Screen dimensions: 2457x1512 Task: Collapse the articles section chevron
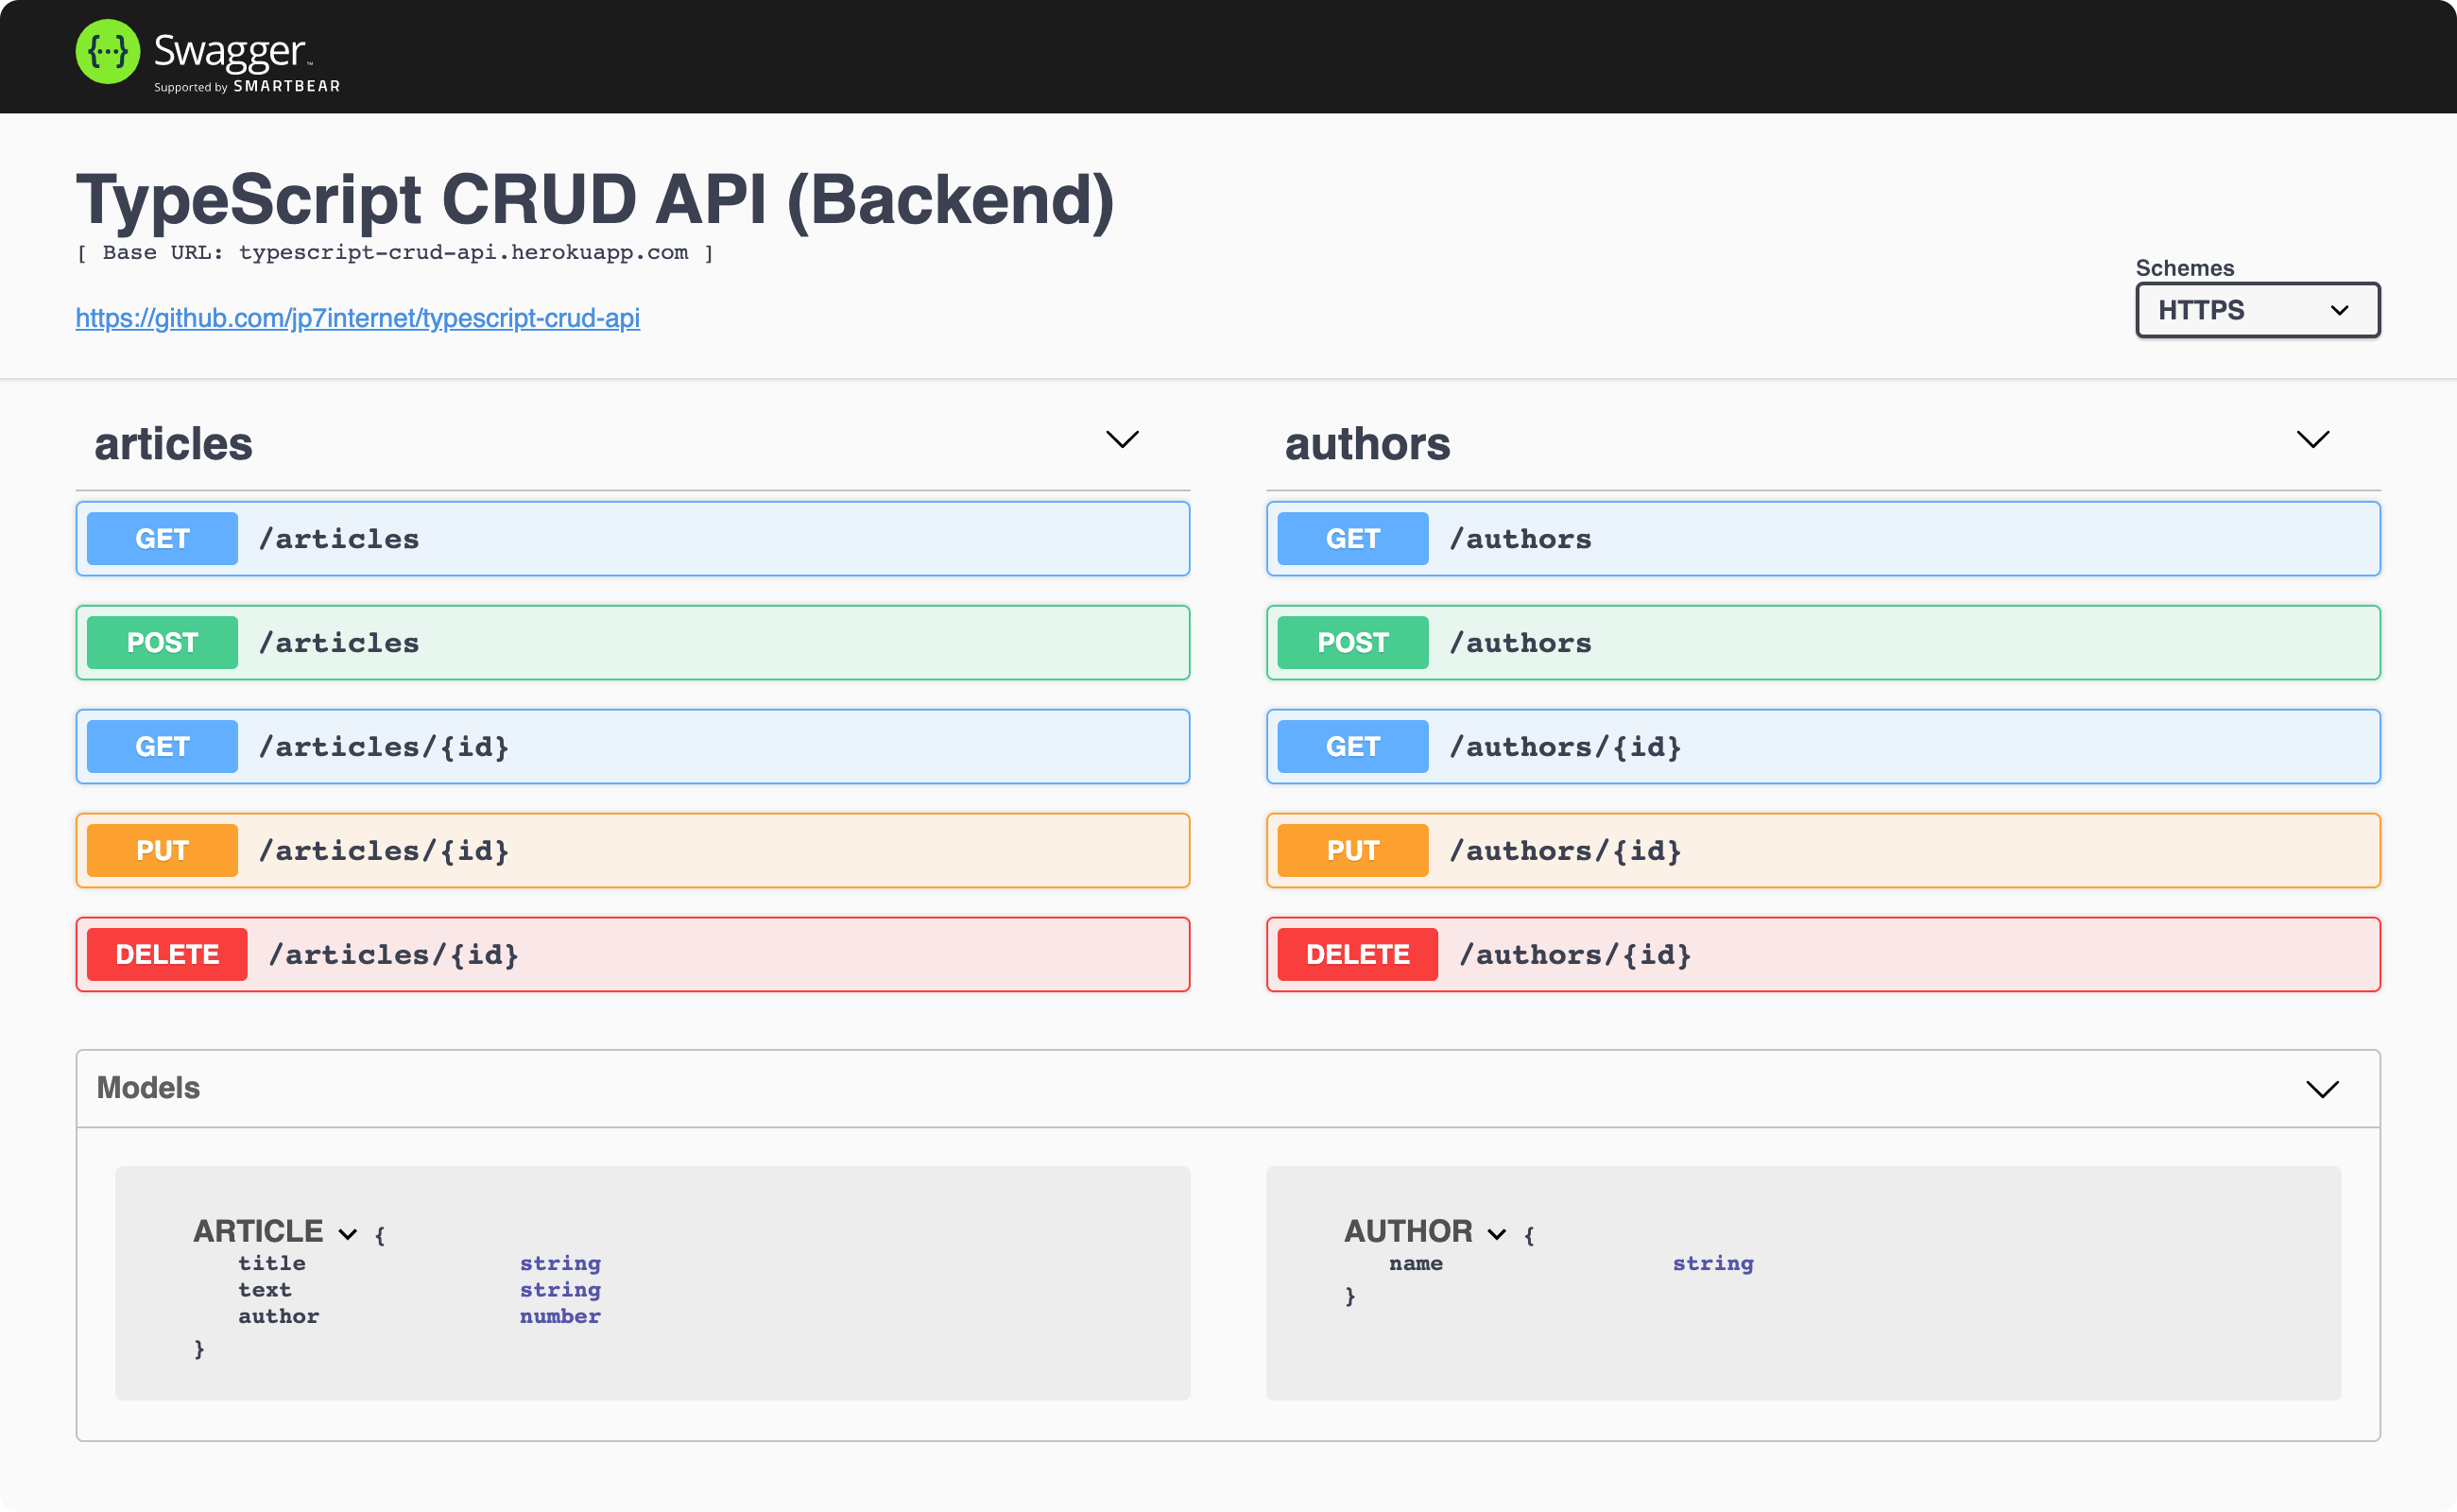(x=1122, y=440)
